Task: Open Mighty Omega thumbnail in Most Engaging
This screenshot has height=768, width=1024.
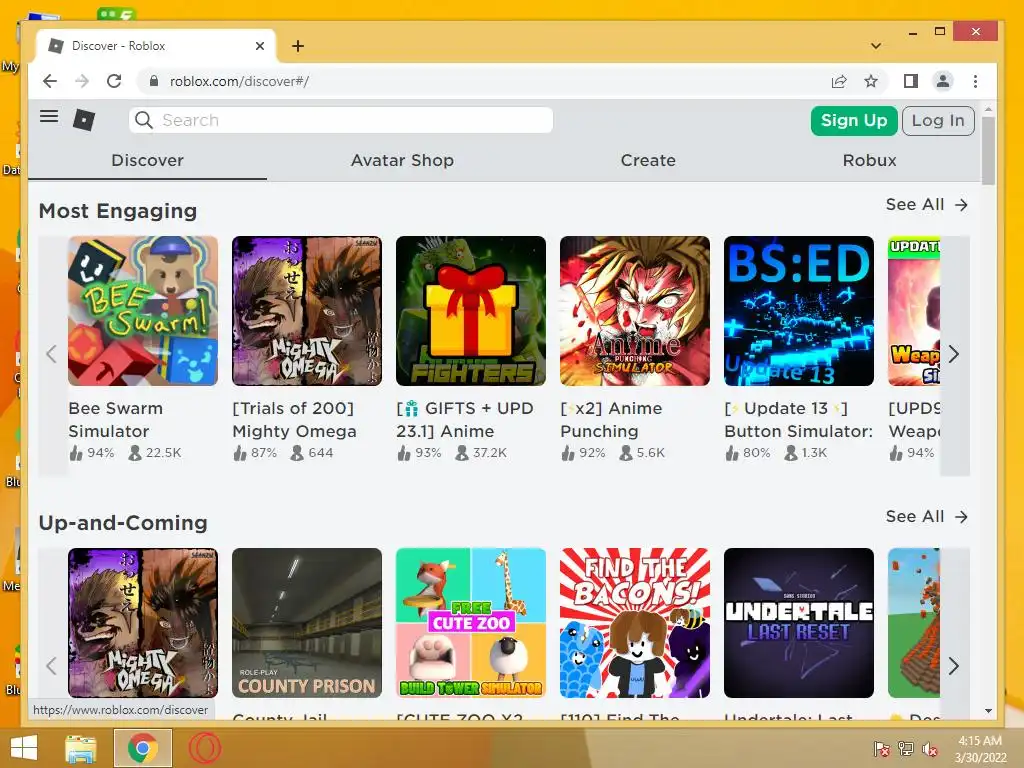Action: 307,311
